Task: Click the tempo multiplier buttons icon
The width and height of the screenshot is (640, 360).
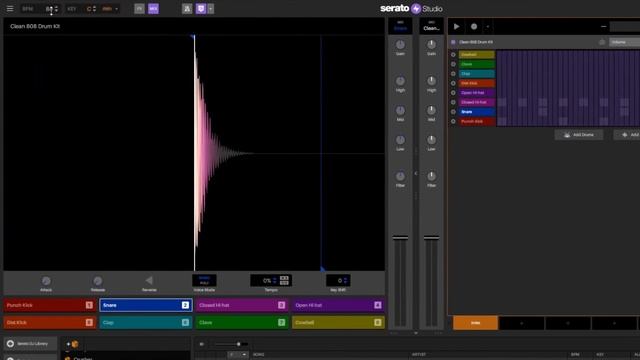Action: tap(284, 280)
